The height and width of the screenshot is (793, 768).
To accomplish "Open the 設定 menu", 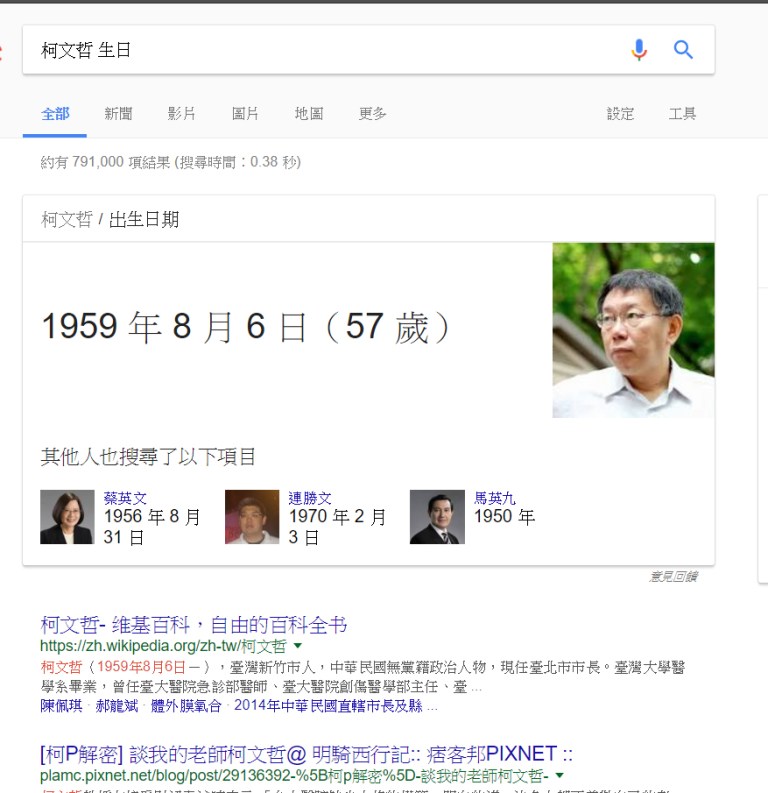I will pyautogui.click(x=620, y=114).
